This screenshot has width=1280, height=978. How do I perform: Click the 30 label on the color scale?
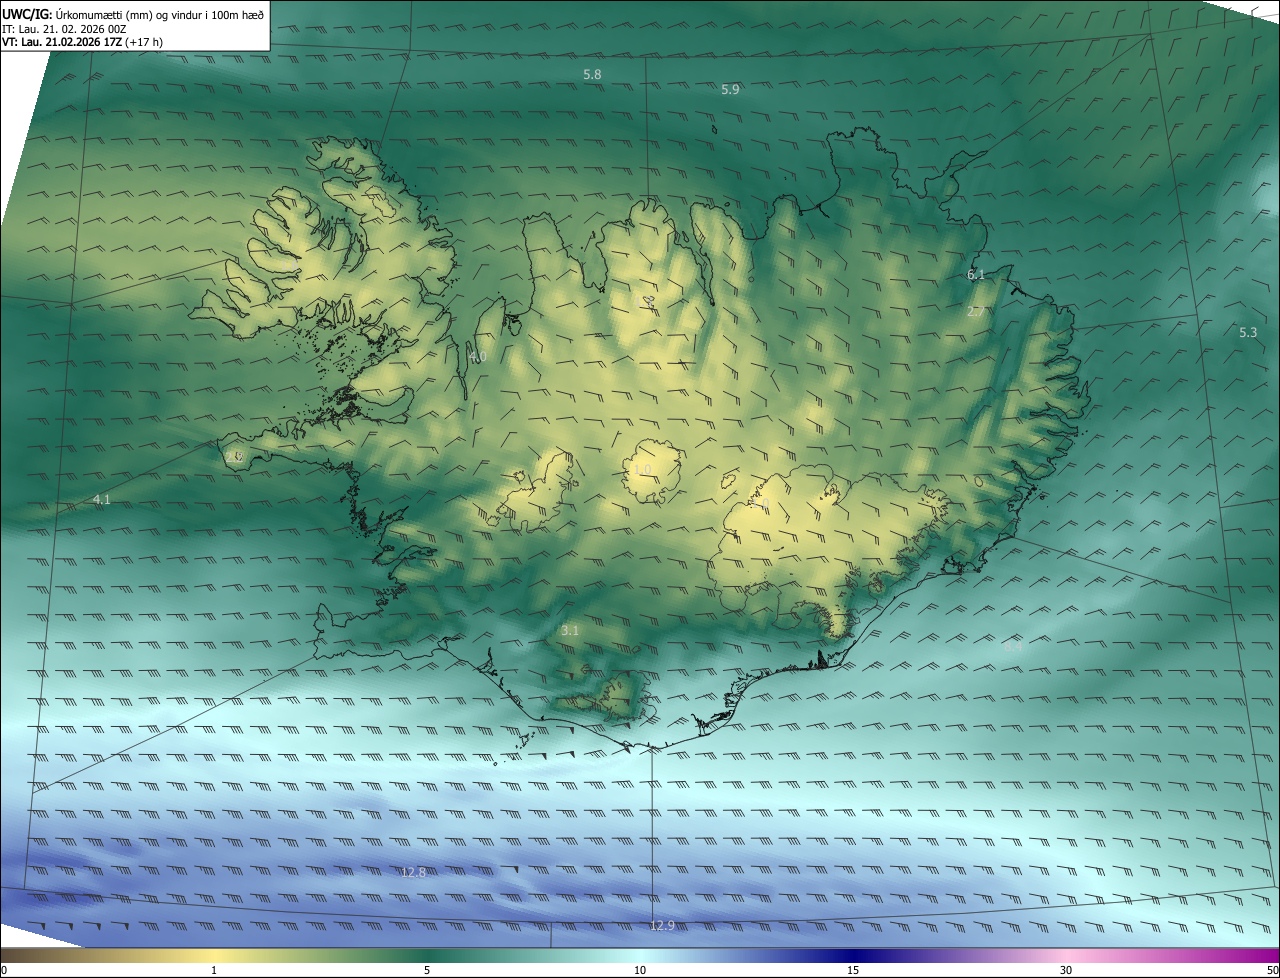pyautogui.click(x=1066, y=970)
